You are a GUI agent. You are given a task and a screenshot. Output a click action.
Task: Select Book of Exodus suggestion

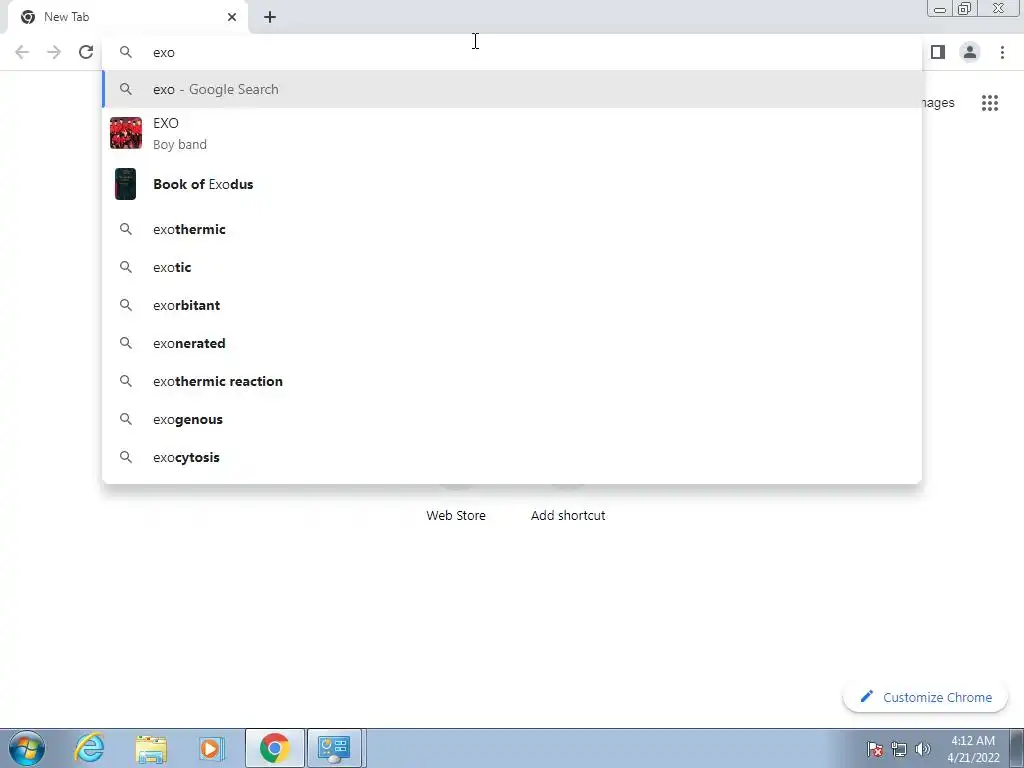[x=512, y=184]
